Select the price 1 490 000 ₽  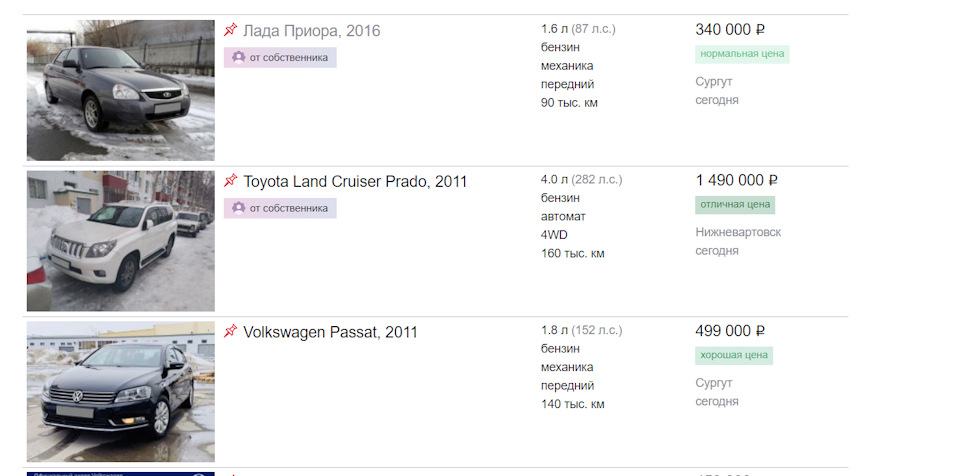point(737,180)
